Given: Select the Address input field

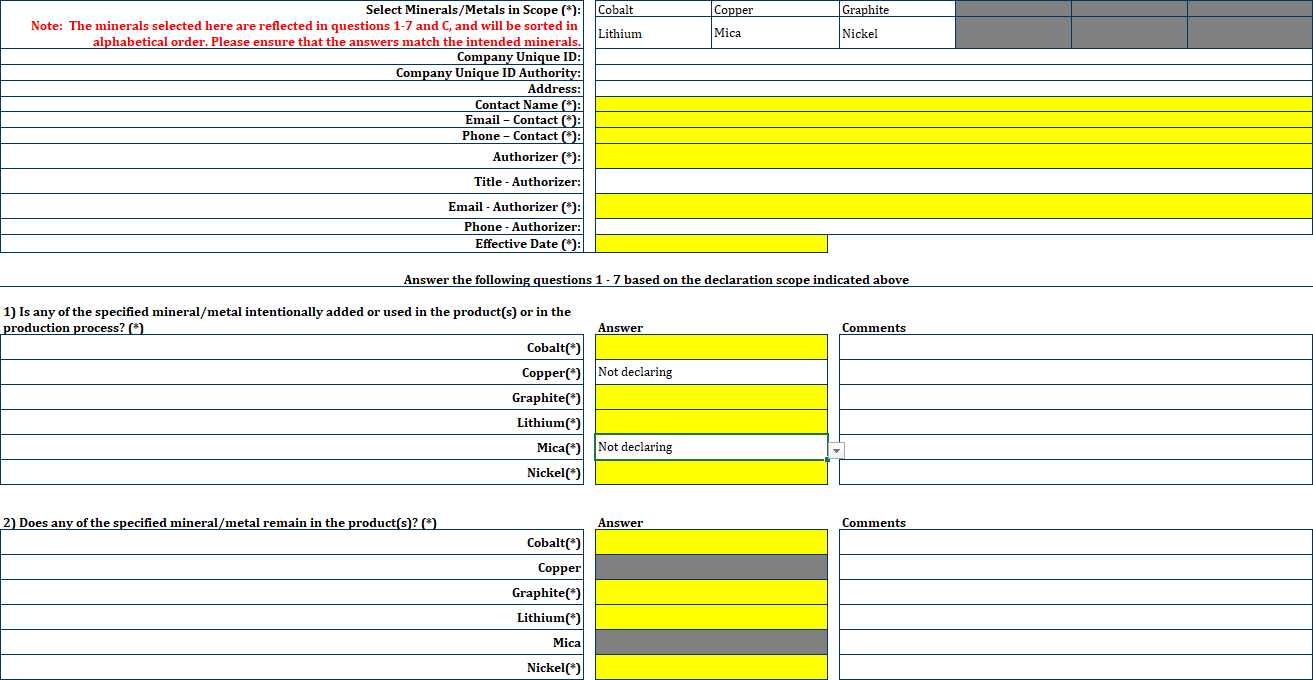Looking at the screenshot, I should pyautogui.click(x=953, y=89).
